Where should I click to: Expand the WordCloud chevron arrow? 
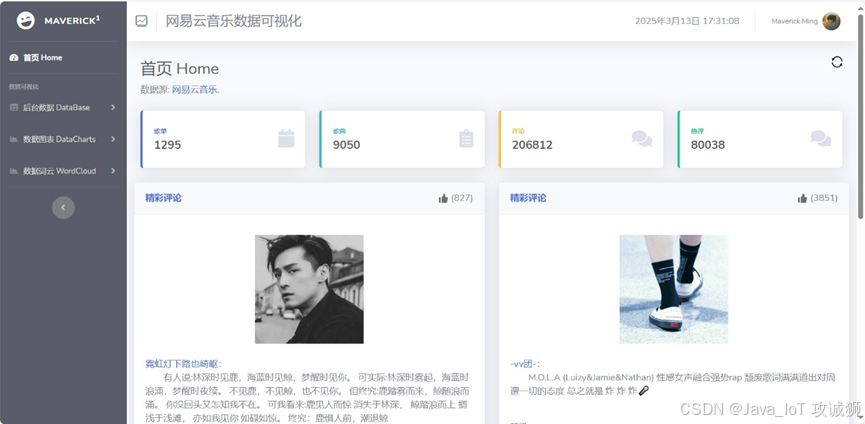pyautogui.click(x=113, y=171)
